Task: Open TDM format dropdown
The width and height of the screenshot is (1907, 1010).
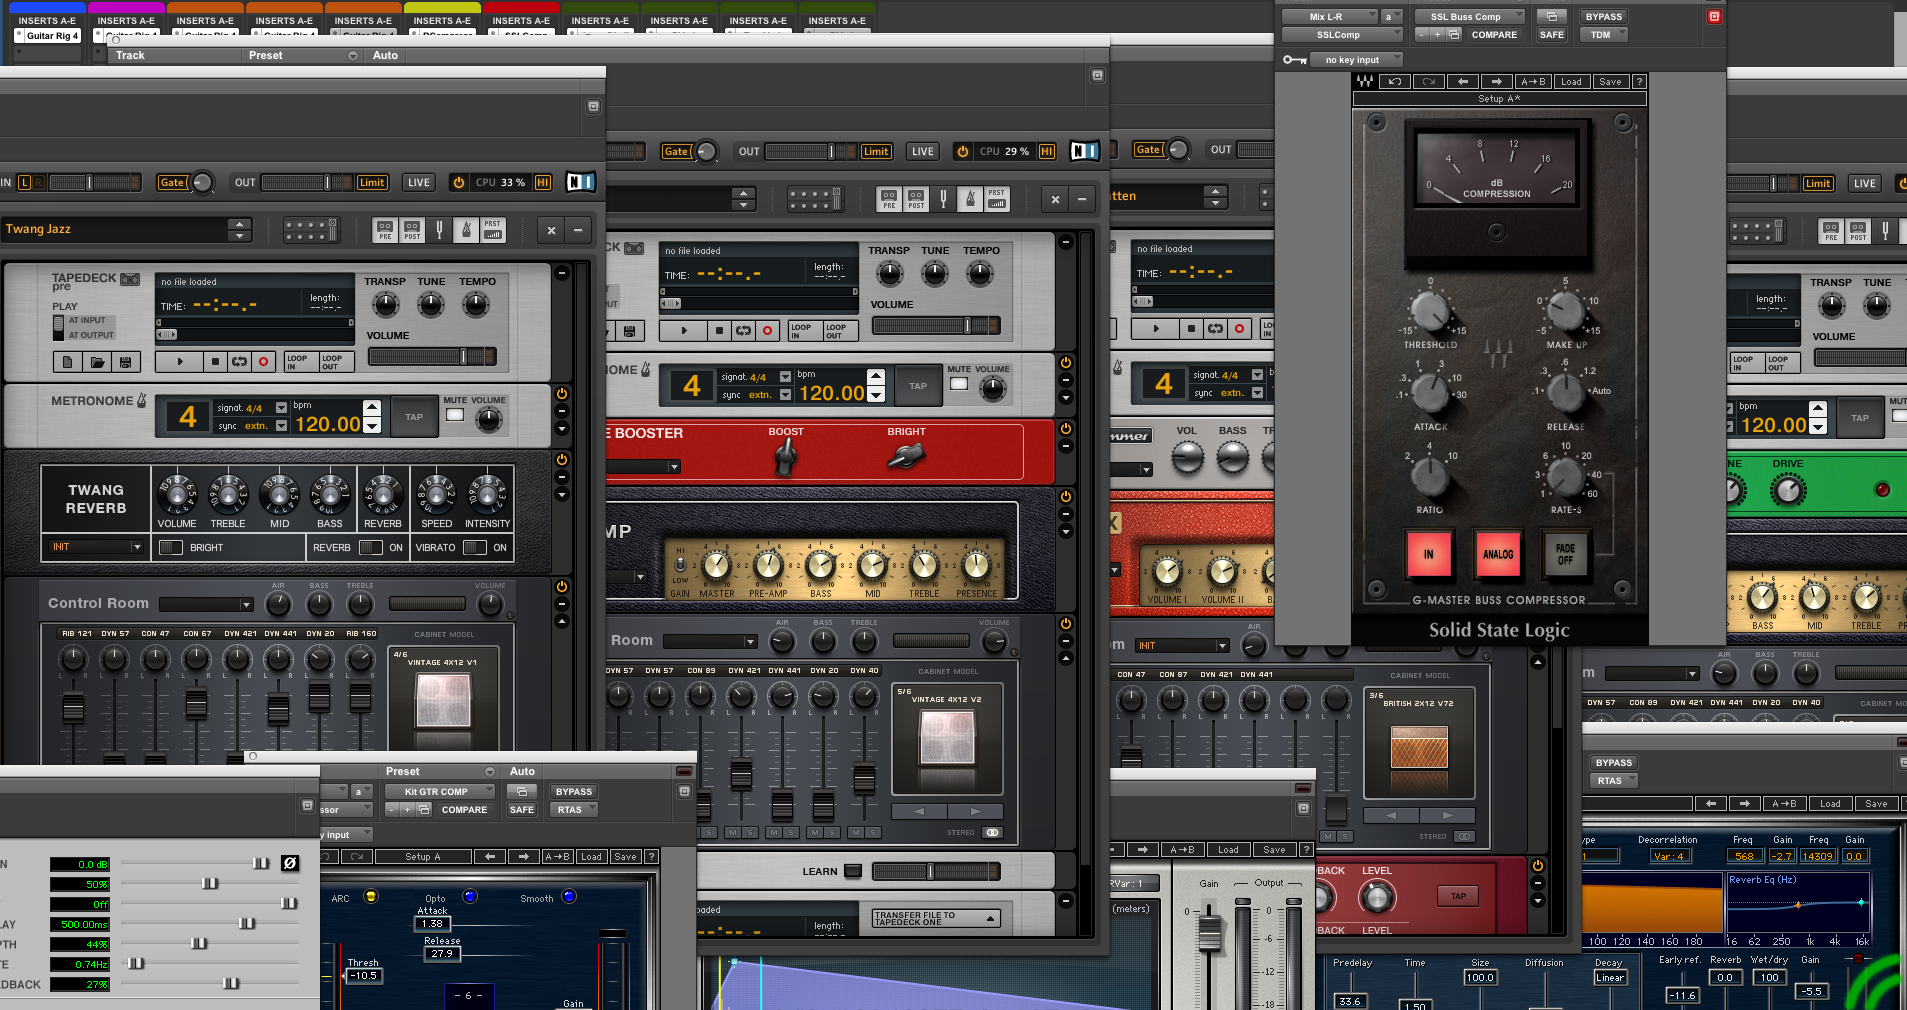Action: 1604,35
